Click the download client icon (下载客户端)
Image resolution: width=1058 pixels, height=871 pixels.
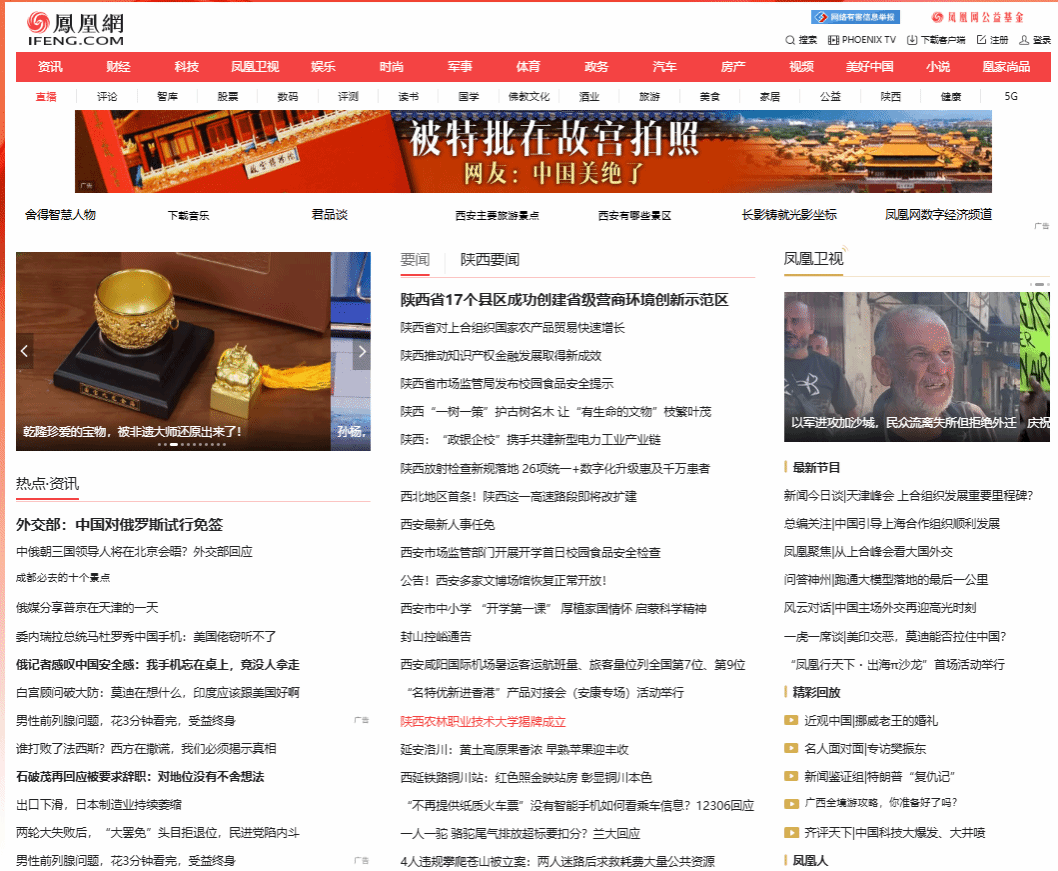click(x=912, y=40)
